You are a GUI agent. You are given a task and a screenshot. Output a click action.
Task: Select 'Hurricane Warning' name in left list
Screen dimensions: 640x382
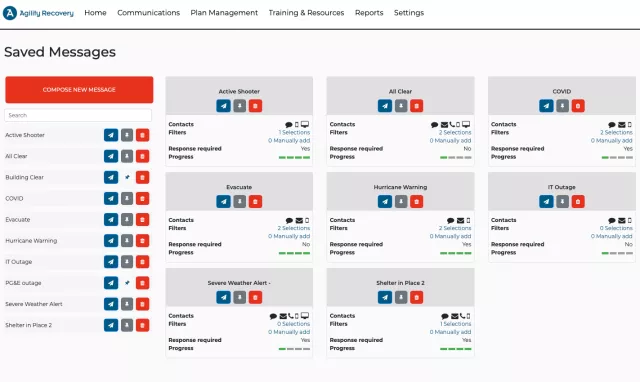coord(31,241)
